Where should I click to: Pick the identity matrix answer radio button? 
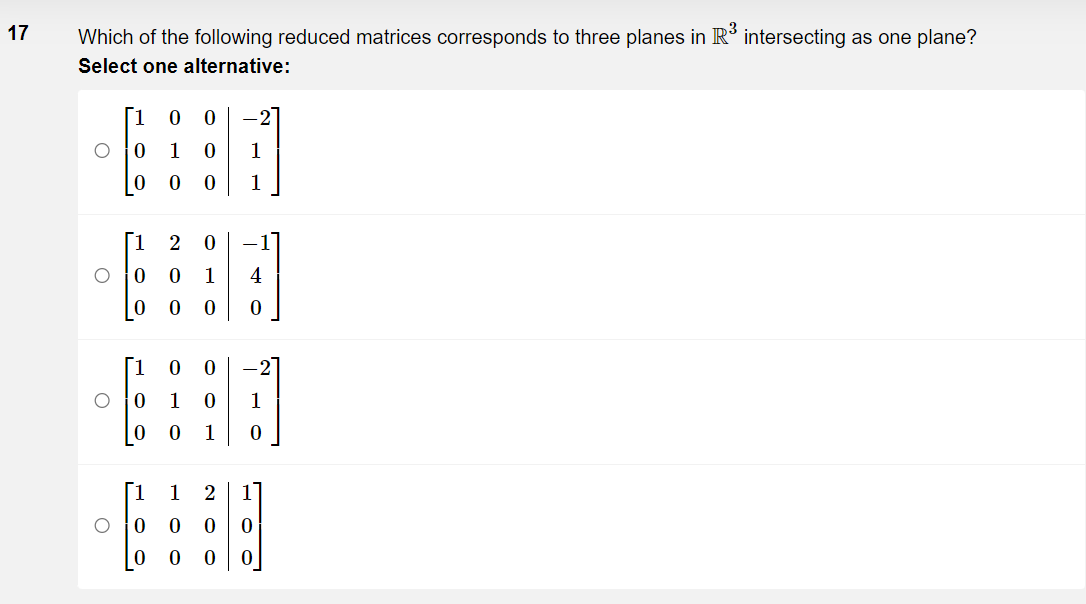point(102,400)
